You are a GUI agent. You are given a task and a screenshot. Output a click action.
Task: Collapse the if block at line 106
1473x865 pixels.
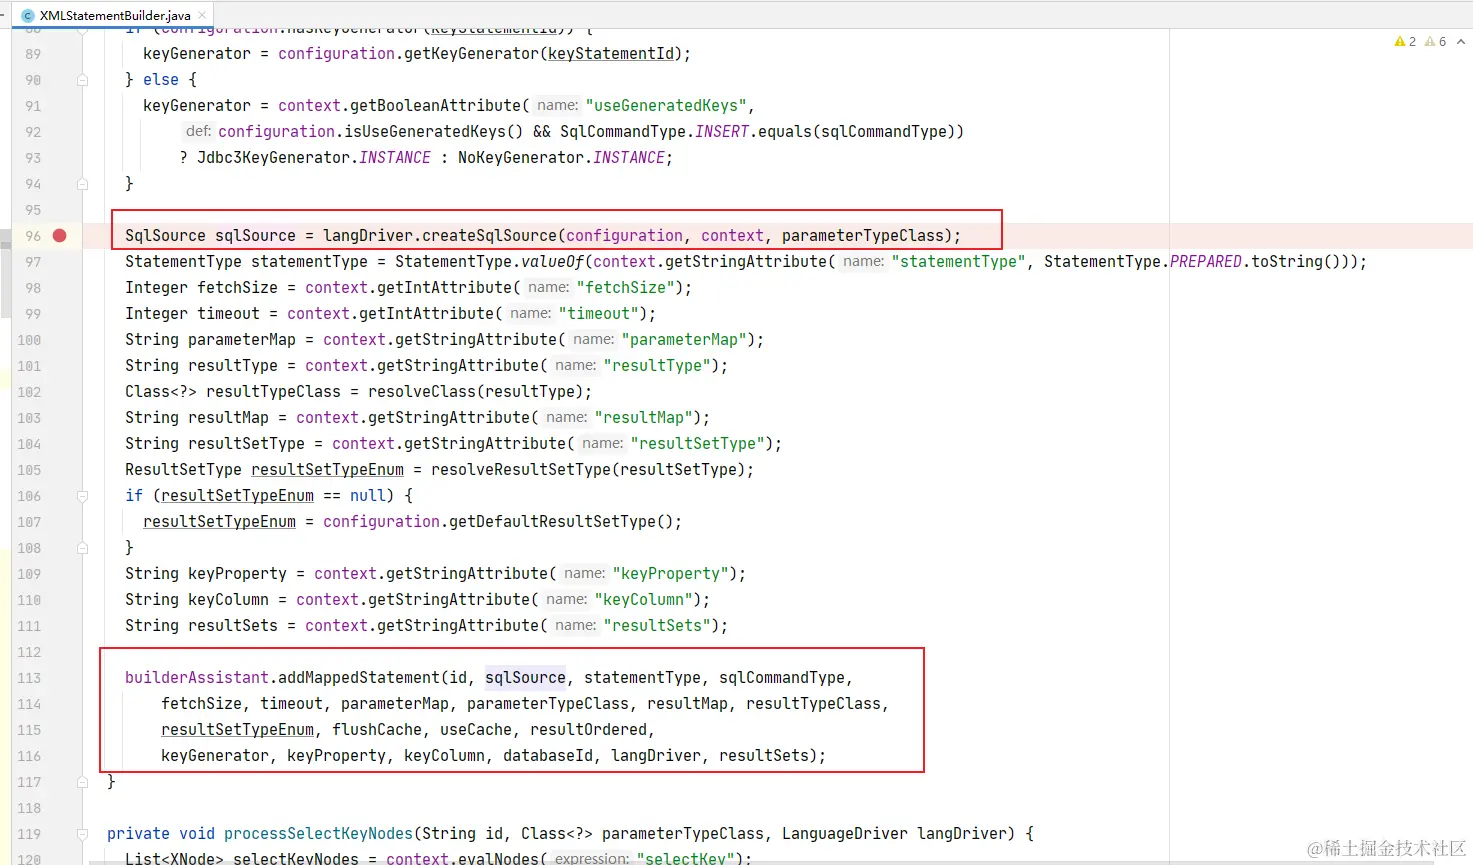tap(83, 496)
